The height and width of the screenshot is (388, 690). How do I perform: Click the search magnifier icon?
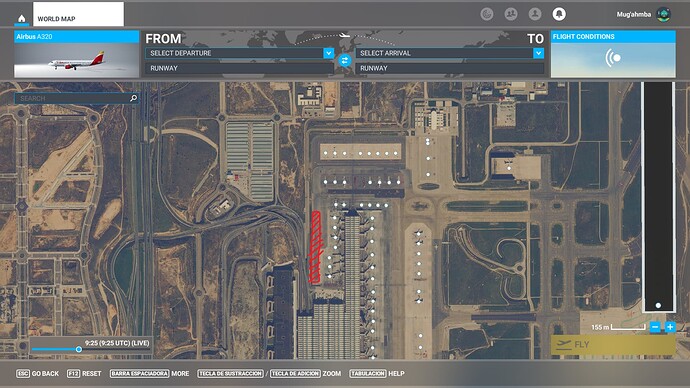point(133,98)
